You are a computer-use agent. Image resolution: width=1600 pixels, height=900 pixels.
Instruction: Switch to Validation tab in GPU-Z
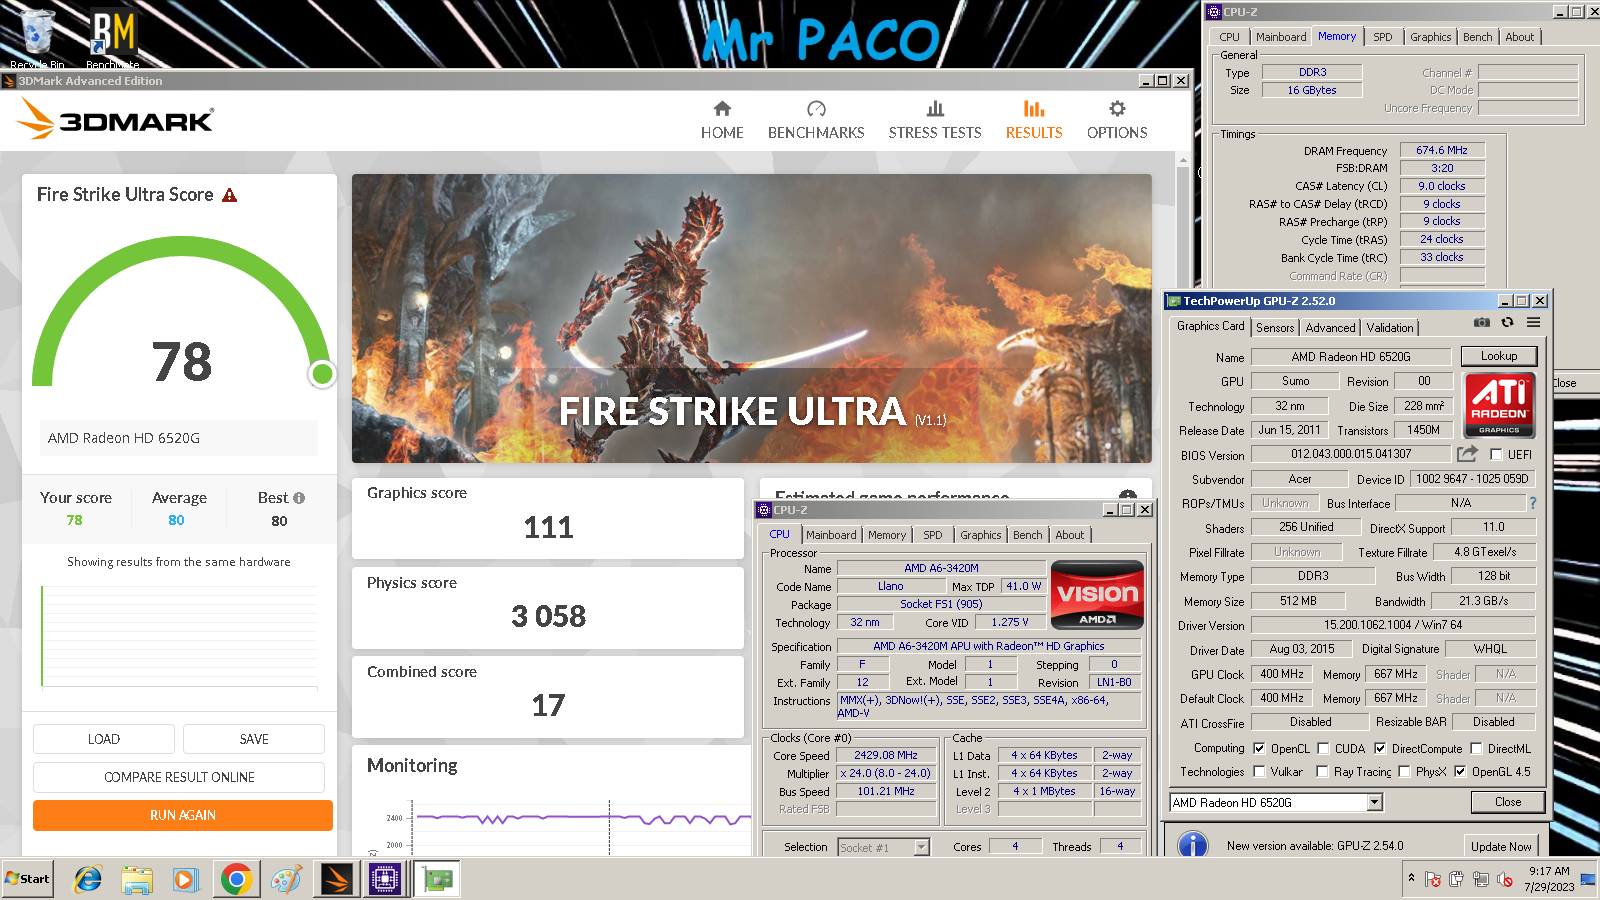1390,328
